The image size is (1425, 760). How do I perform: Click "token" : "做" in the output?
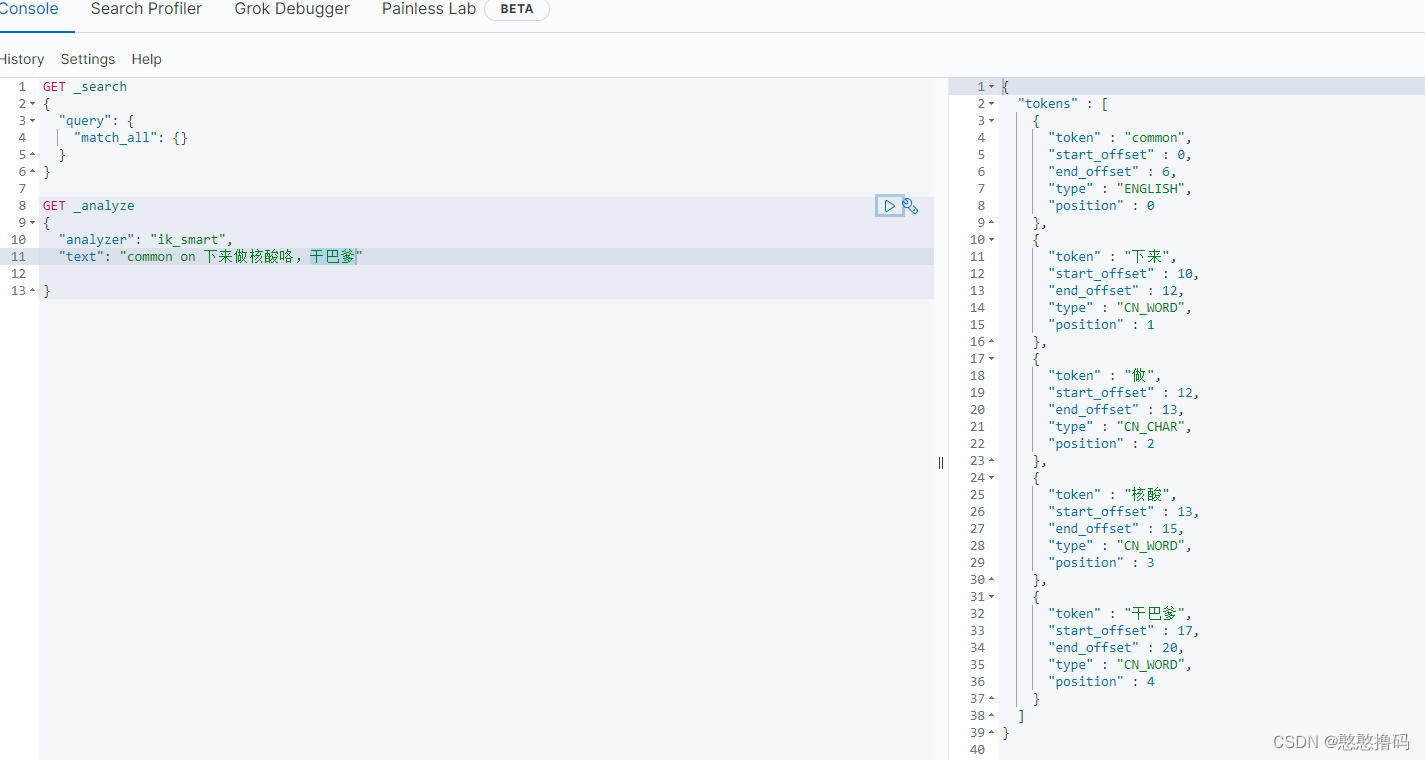[1105, 376]
